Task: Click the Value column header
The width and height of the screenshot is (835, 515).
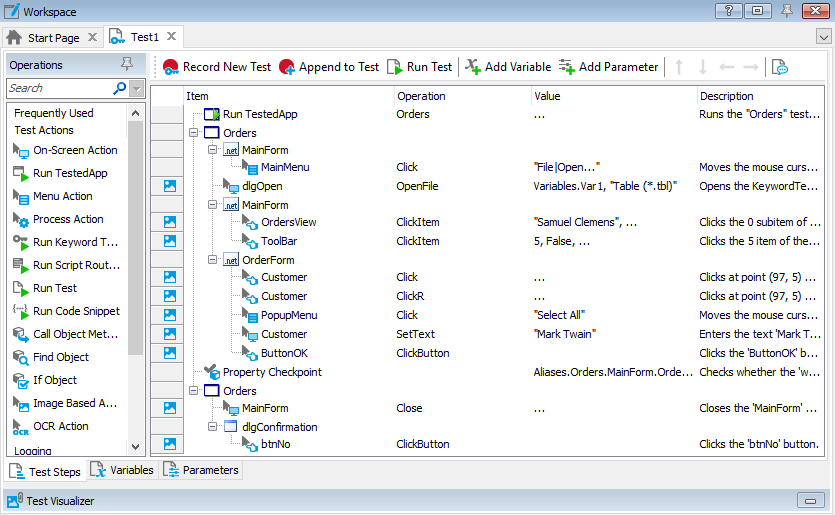Action: click(614, 96)
